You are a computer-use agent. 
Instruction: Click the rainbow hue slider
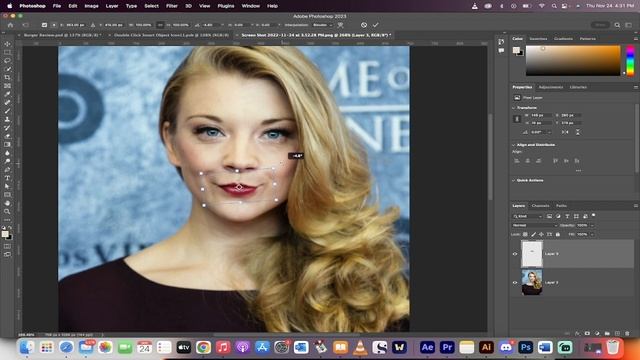pos(631,60)
